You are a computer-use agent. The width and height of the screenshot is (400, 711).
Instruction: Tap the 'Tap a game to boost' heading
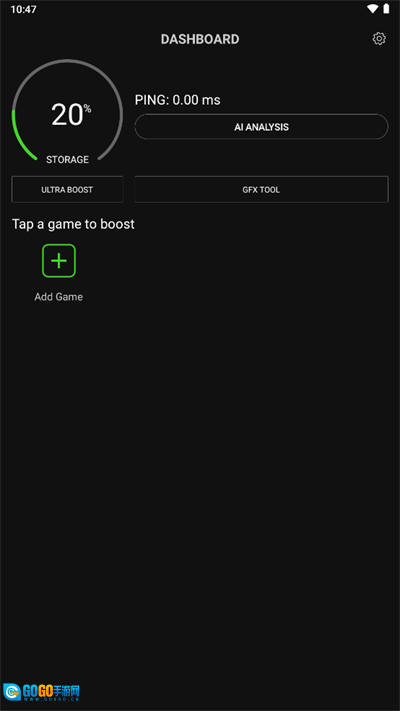[73, 224]
